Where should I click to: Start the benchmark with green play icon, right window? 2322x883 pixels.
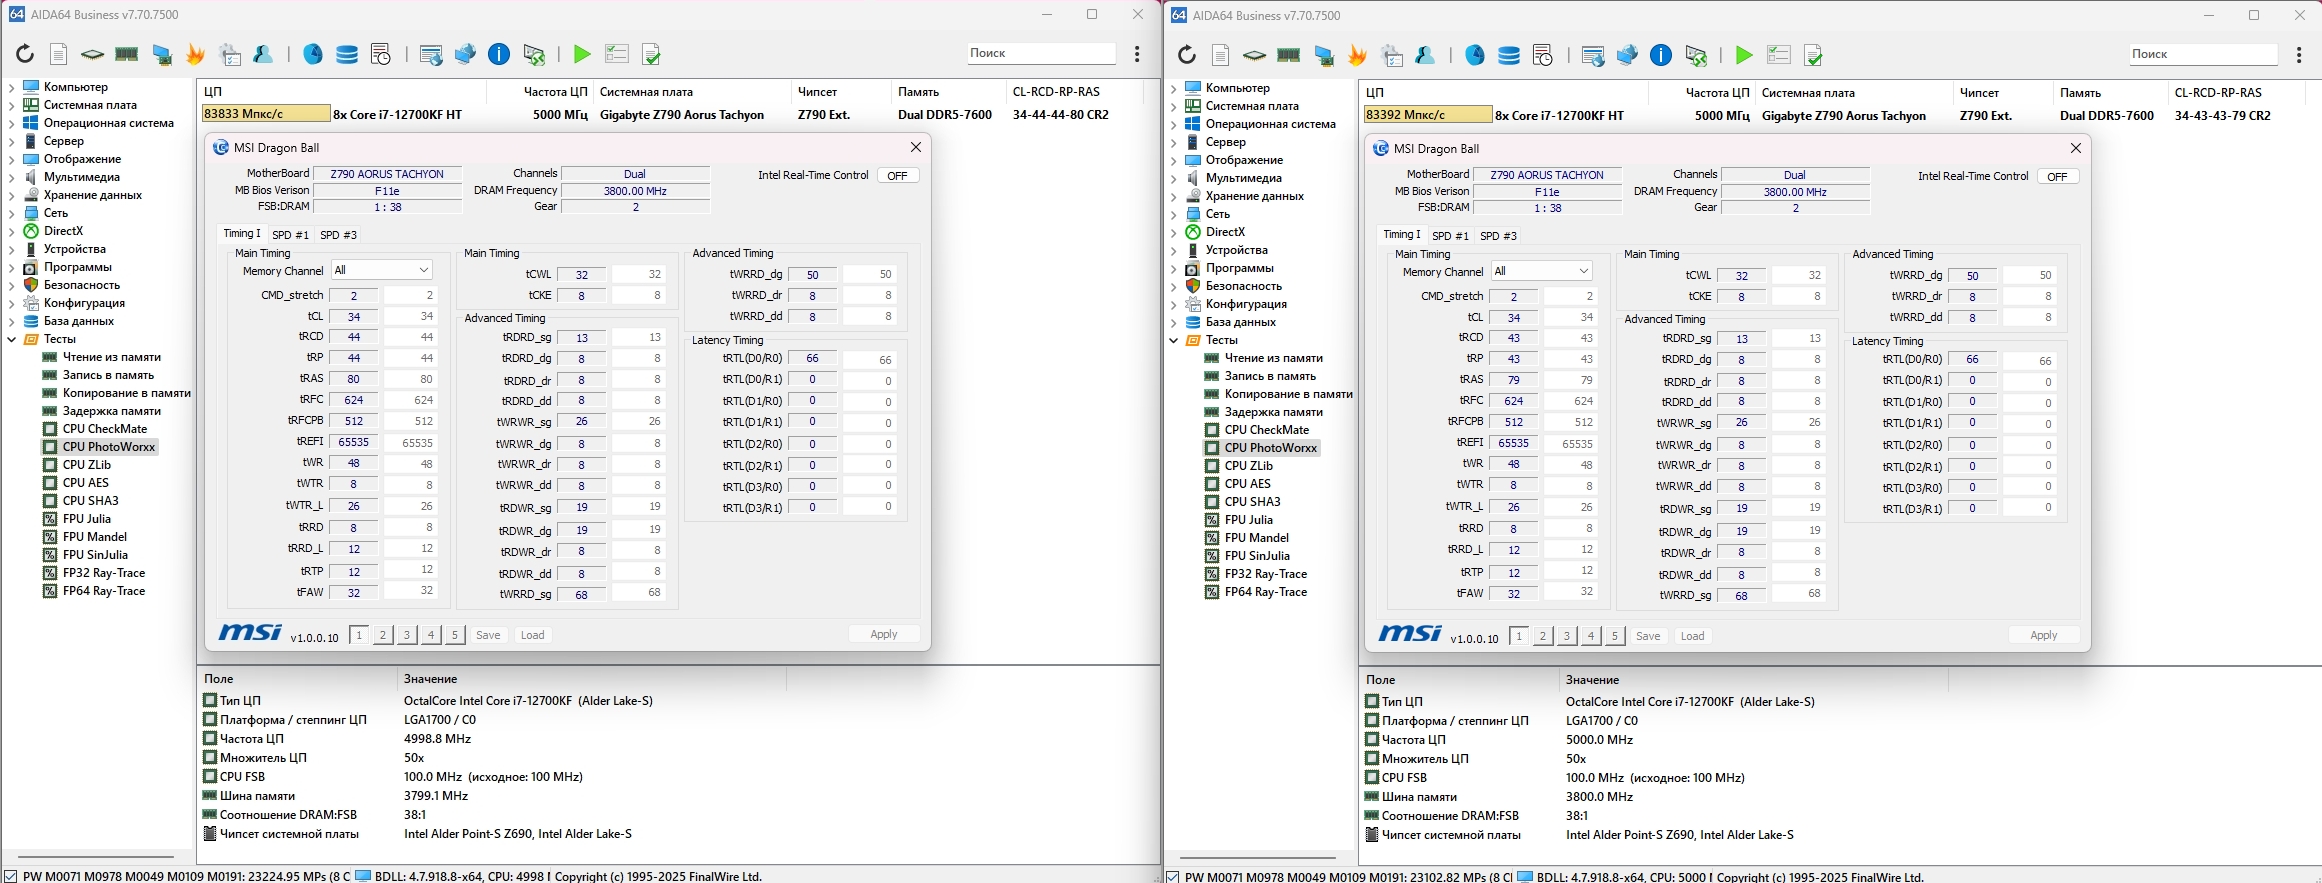tap(1744, 55)
